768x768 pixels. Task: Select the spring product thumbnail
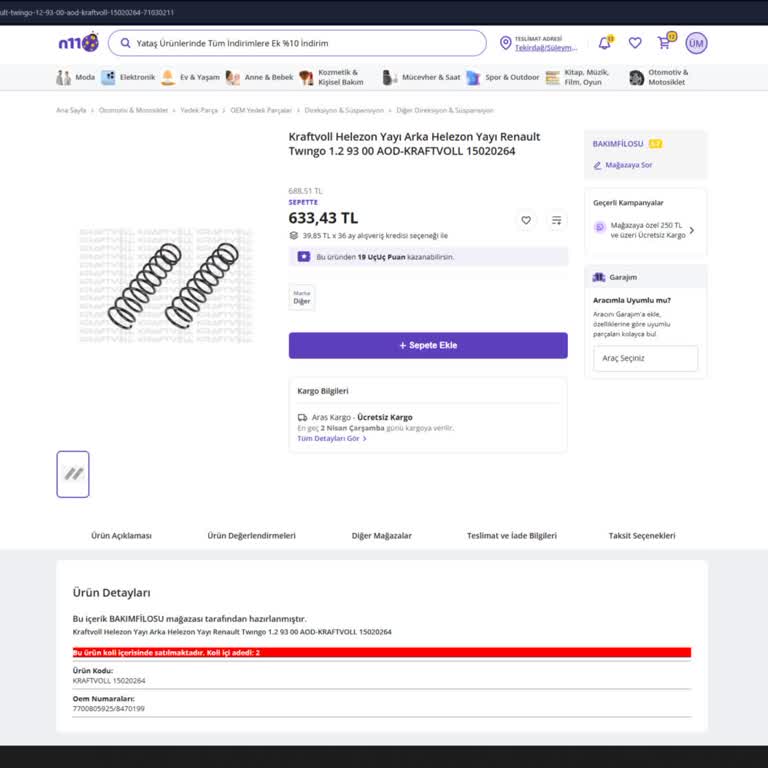tap(73, 474)
